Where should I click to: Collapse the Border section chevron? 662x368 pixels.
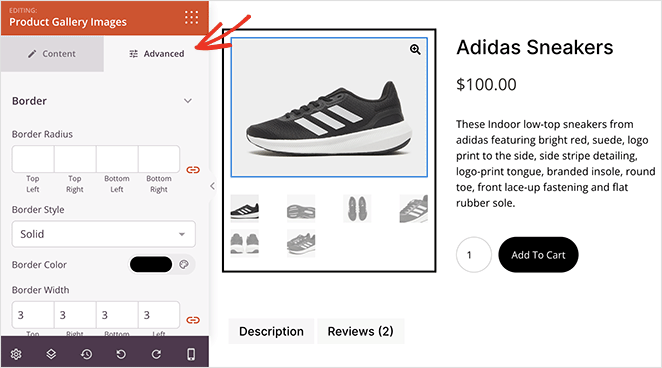[188, 101]
